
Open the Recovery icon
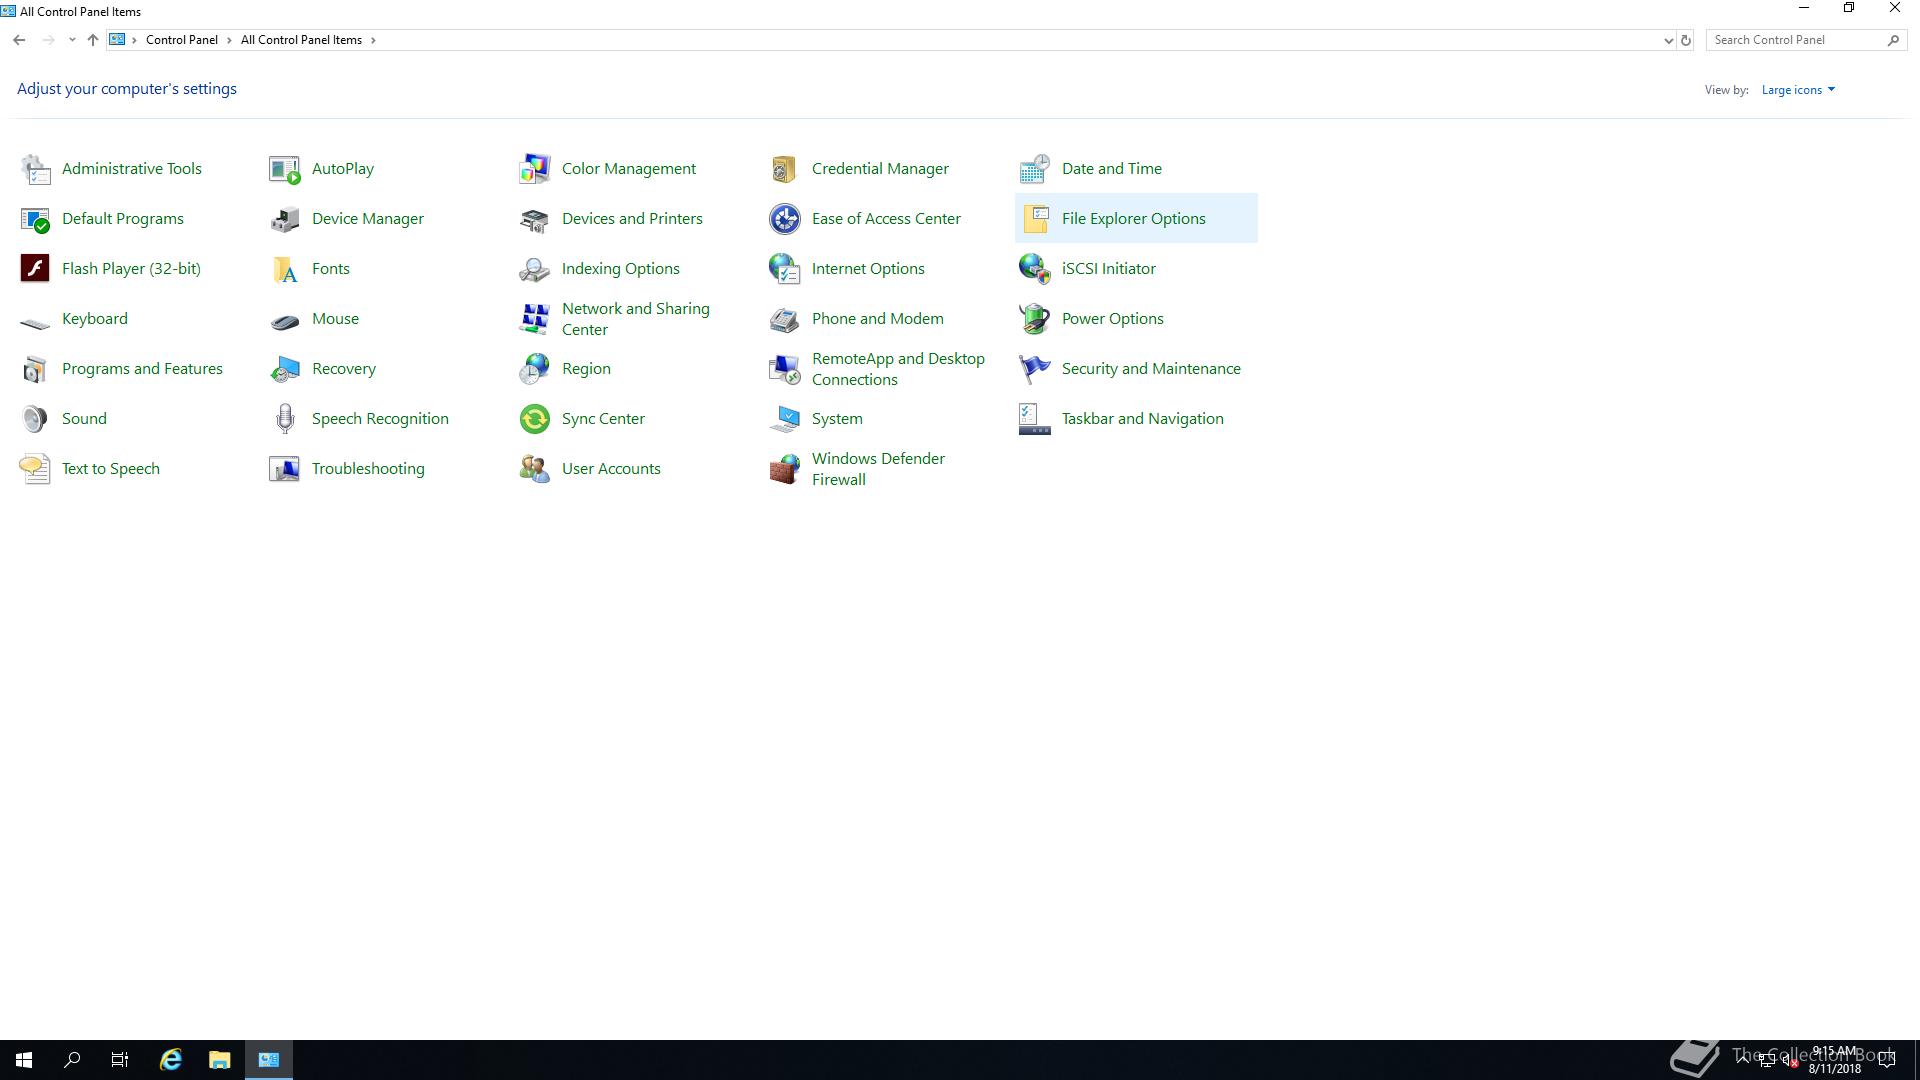285,369
